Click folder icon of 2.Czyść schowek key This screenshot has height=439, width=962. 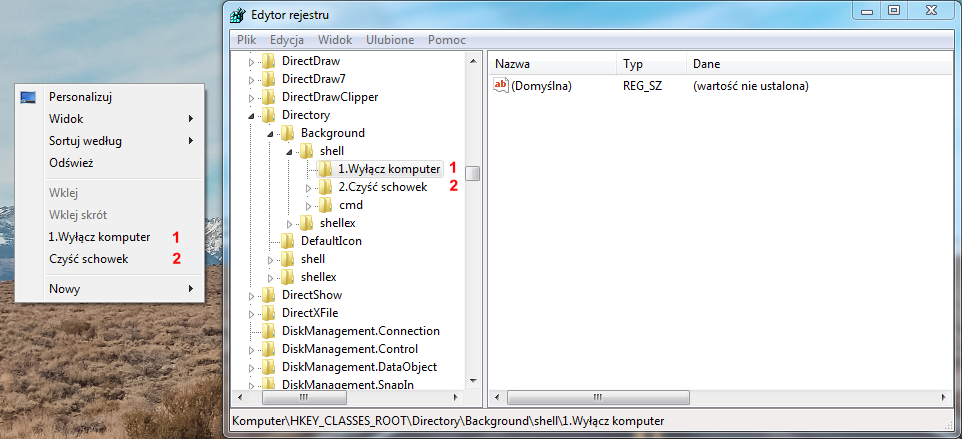coord(325,186)
